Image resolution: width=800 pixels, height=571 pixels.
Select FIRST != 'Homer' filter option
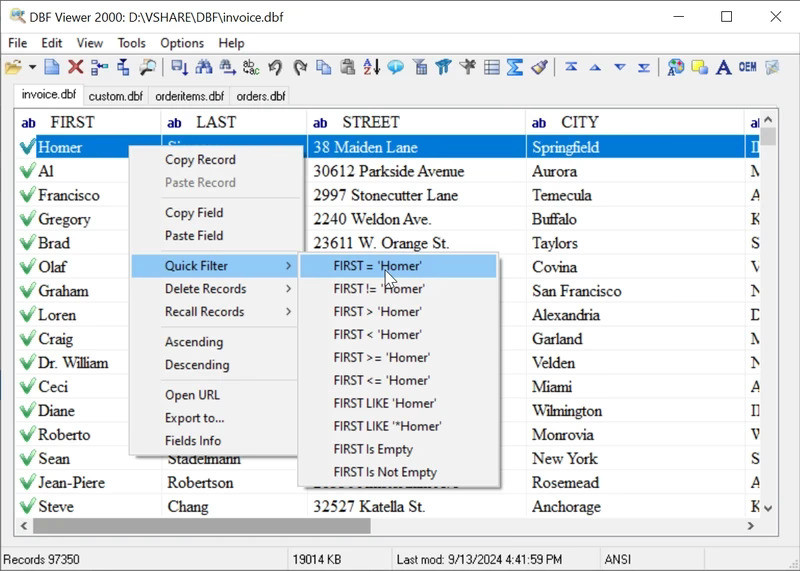(x=398, y=289)
